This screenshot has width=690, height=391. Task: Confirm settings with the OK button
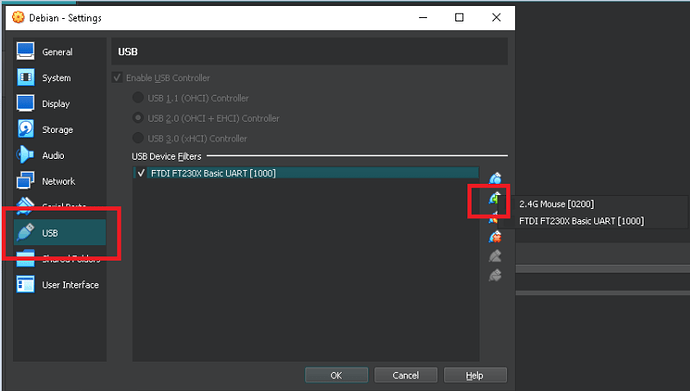click(336, 375)
